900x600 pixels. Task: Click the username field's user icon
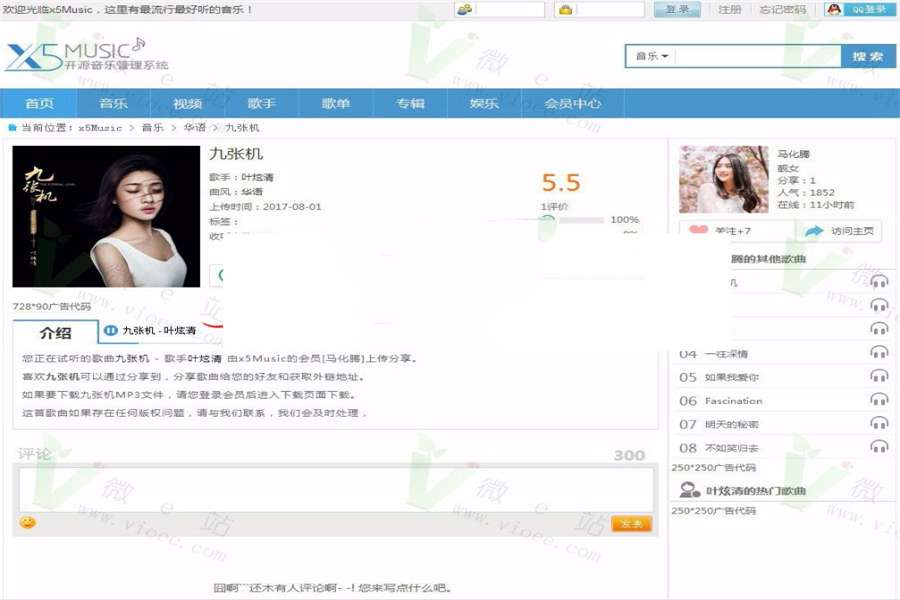tap(464, 9)
